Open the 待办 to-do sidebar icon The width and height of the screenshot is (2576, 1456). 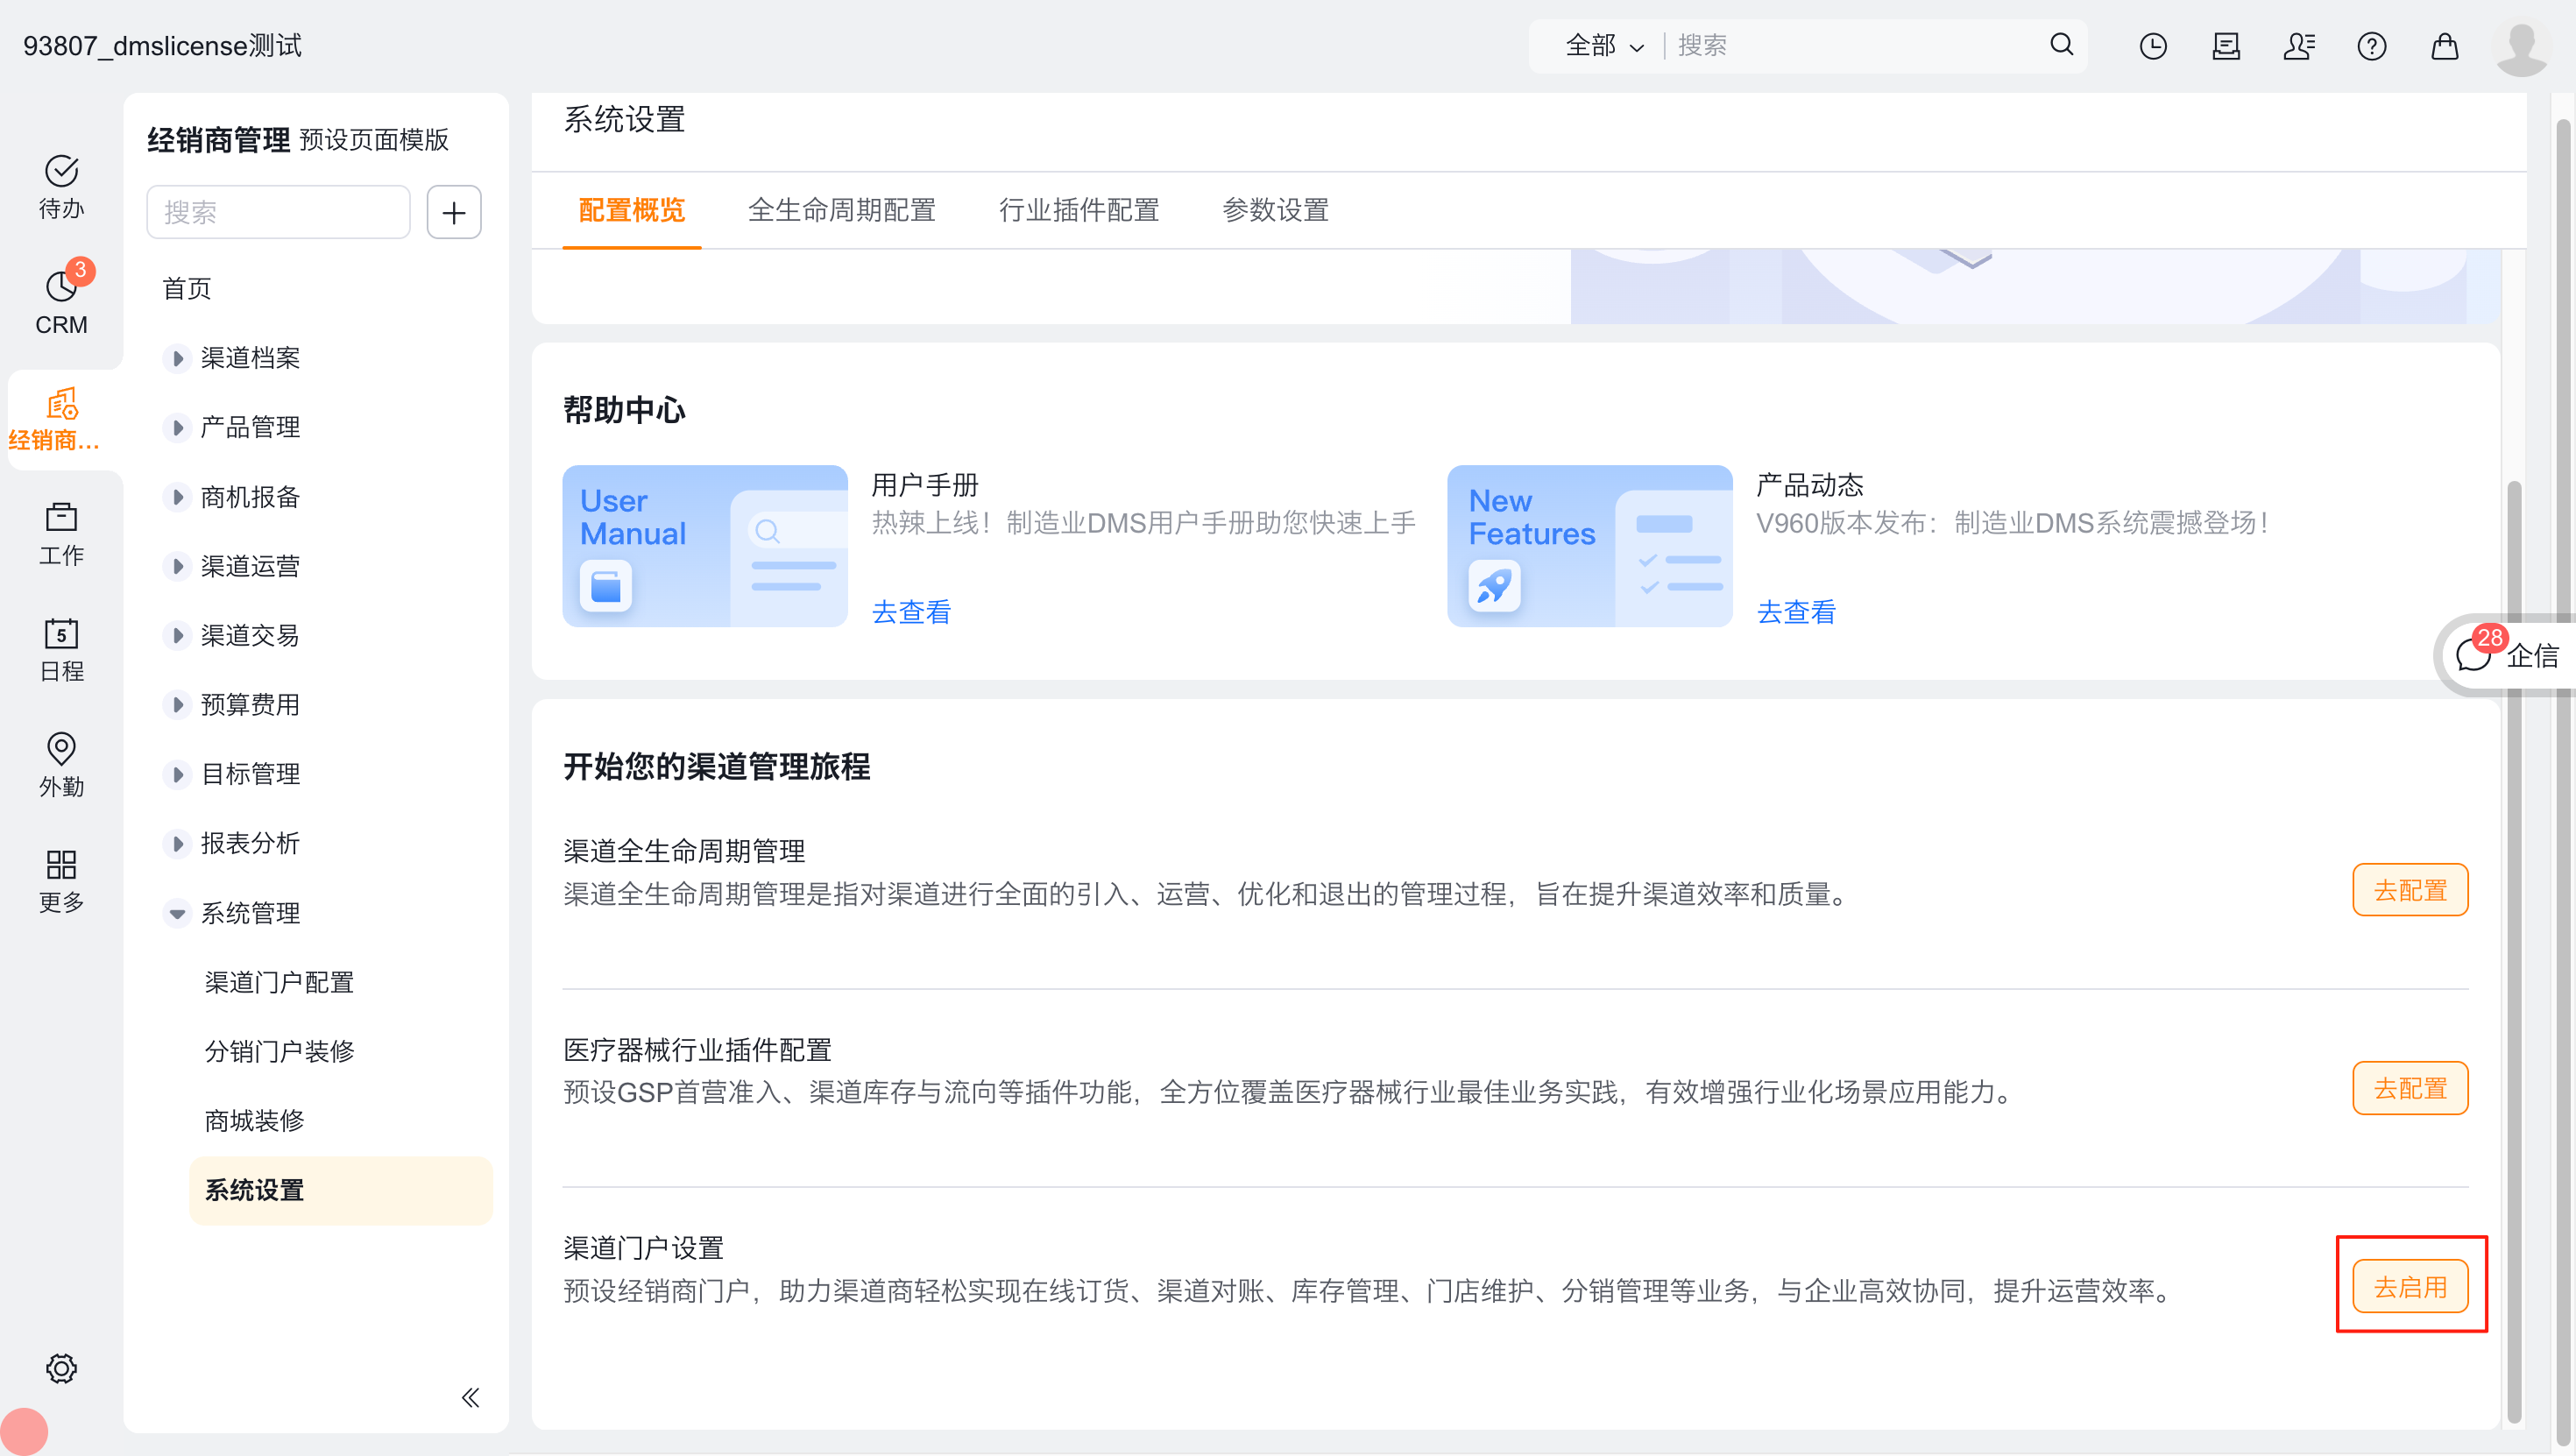[x=61, y=186]
